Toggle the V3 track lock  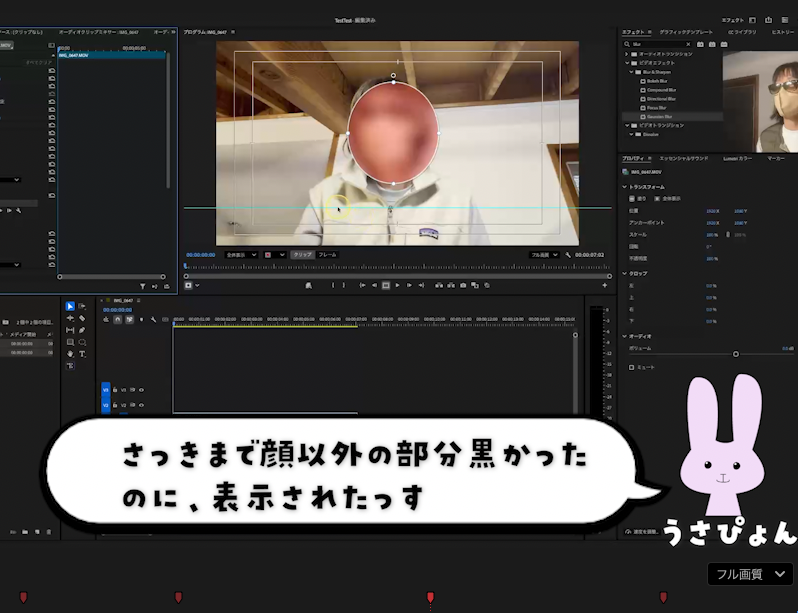[x=115, y=389]
